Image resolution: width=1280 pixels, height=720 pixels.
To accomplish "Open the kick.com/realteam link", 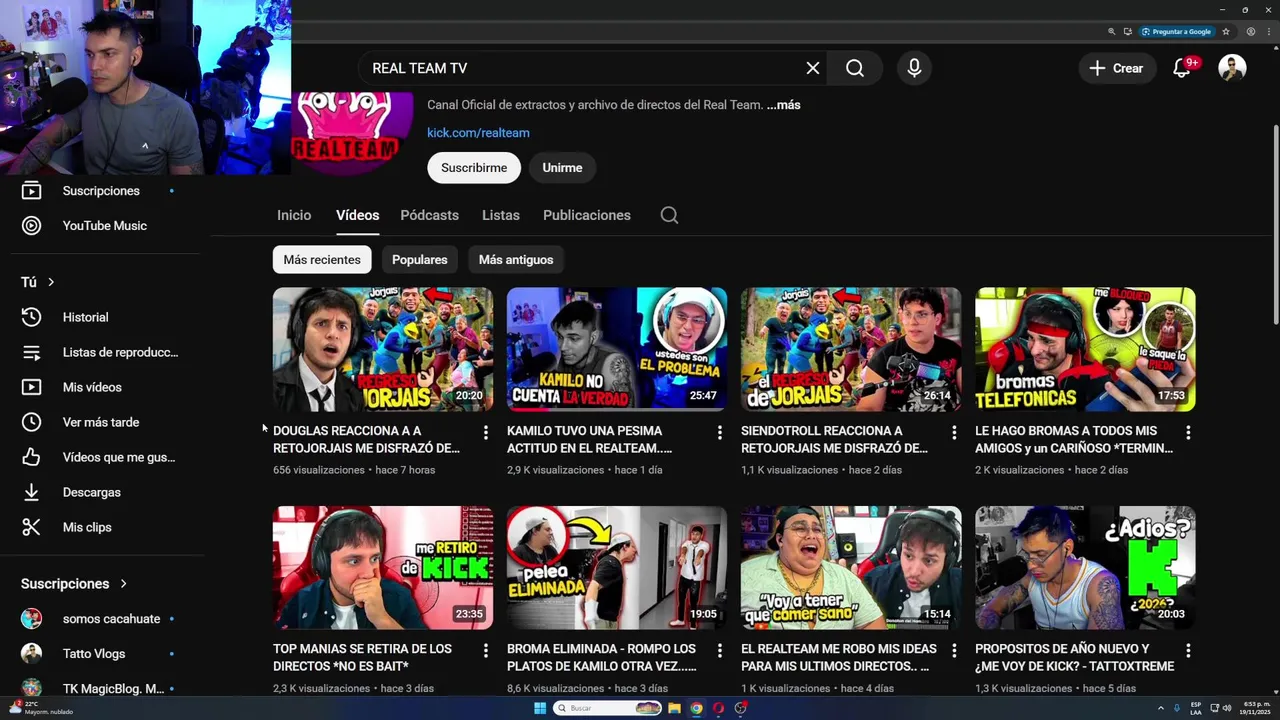I will (x=478, y=133).
